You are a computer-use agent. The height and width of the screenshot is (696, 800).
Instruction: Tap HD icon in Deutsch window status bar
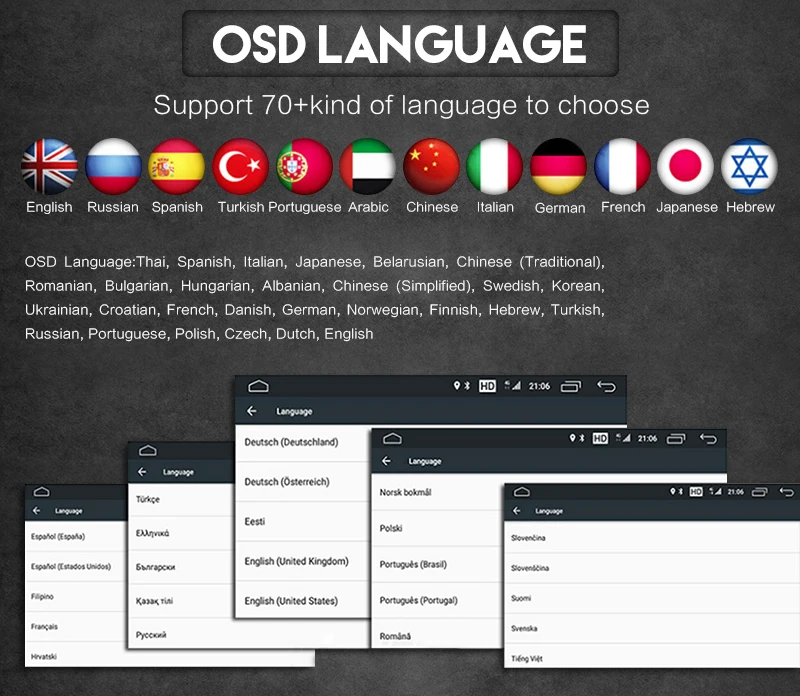pos(487,386)
